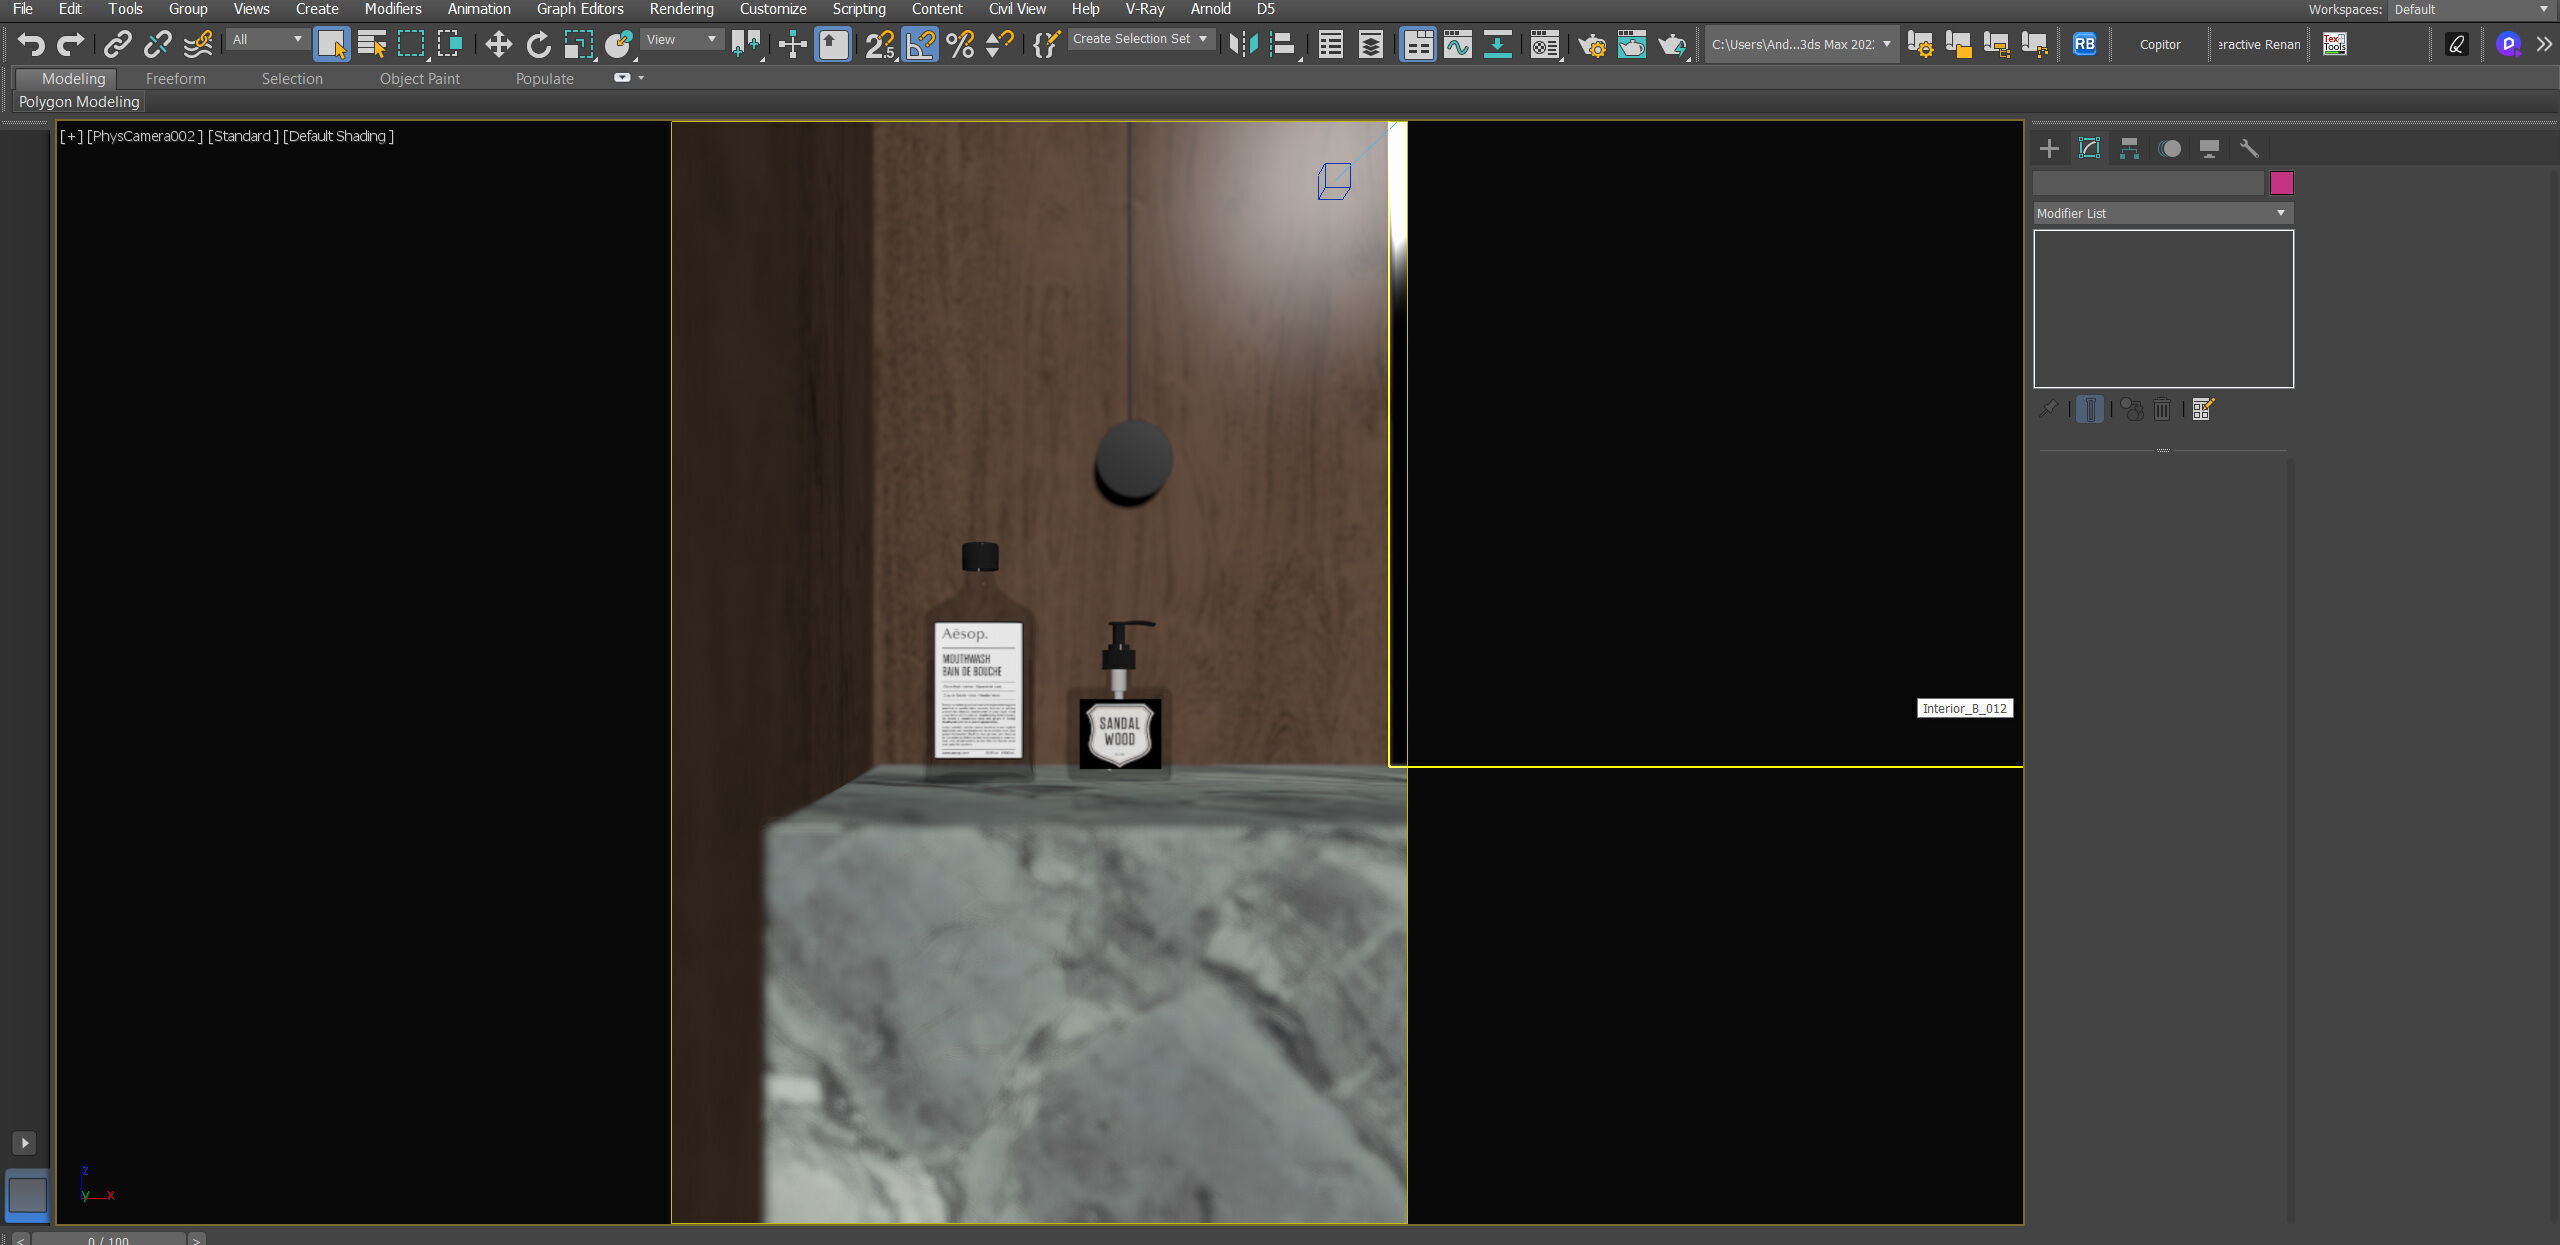This screenshot has width=2560, height=1245.
Task: Expand the Modifier List dropdown
Action: 2162,213
